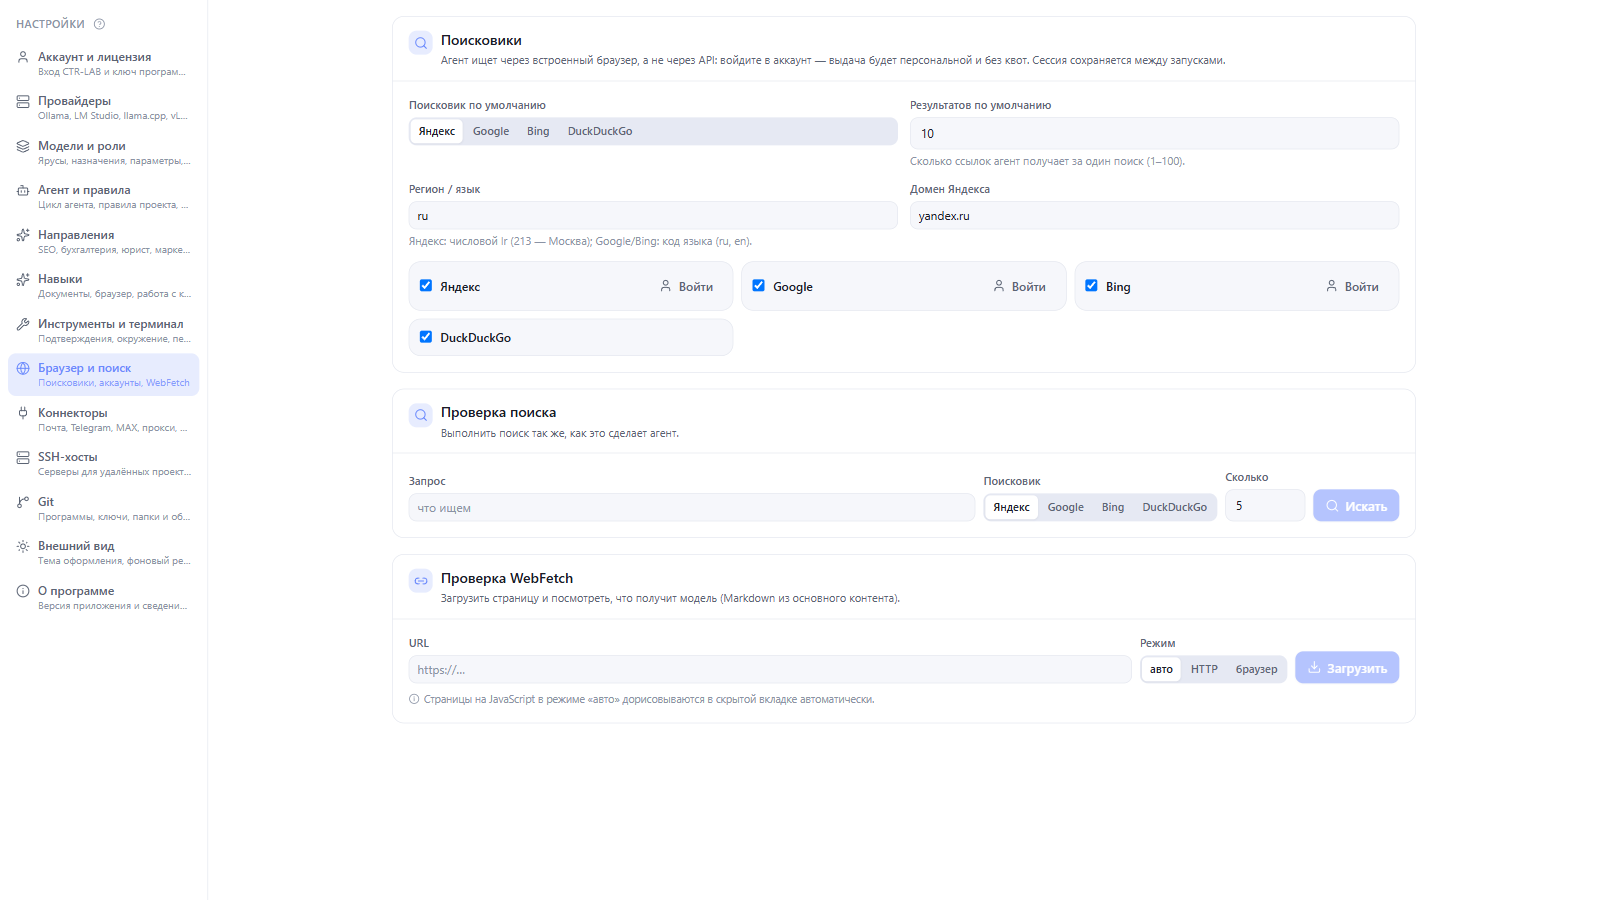The width and height of the screenshot is (1600, 900).
Task: Uncheck the Яндекс search engine checkbox
Action: (x=426, y=286)
